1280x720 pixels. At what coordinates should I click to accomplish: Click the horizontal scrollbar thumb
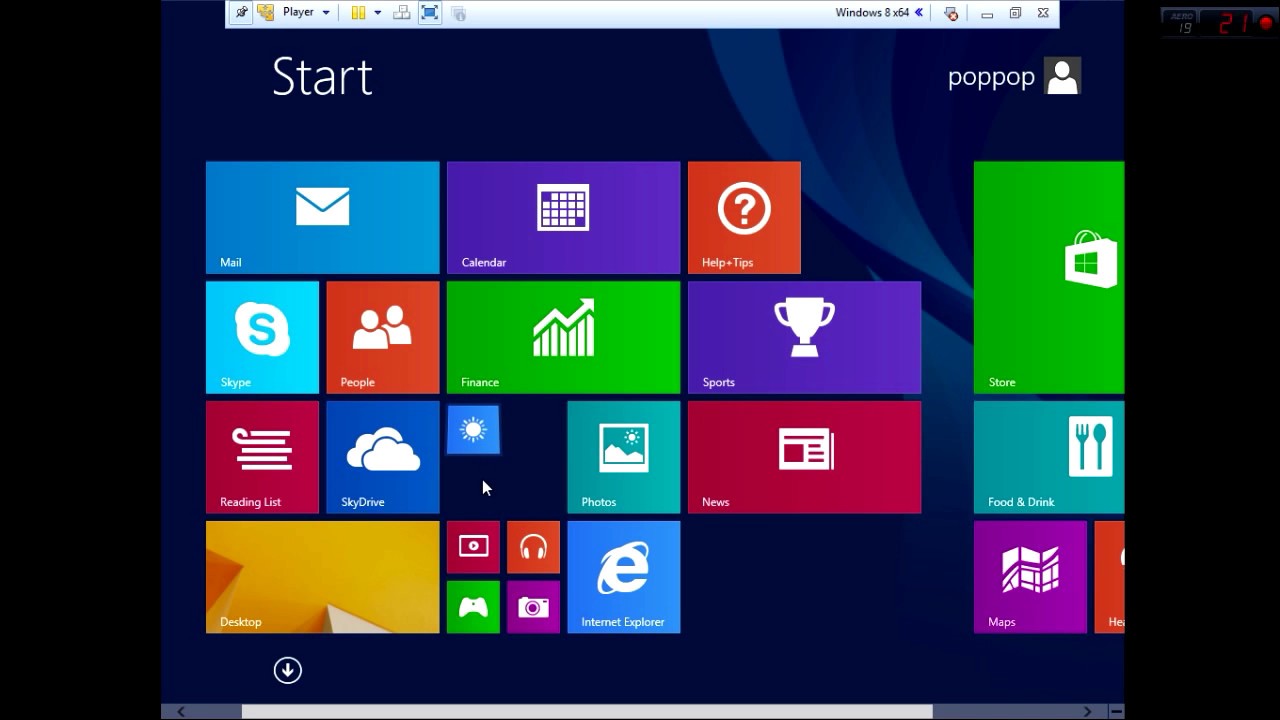[x=587, y=711]
